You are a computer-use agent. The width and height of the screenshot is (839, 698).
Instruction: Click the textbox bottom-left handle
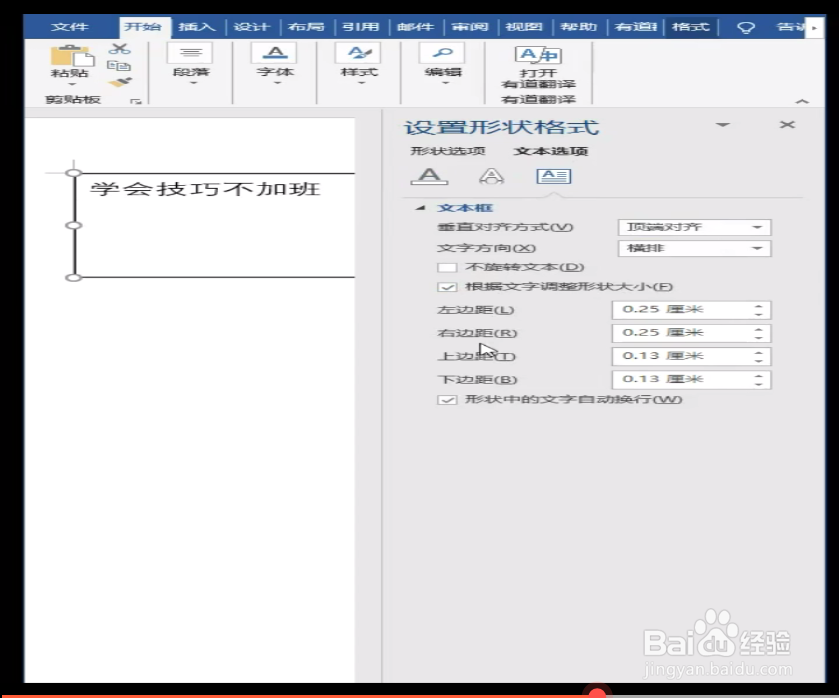74,277
